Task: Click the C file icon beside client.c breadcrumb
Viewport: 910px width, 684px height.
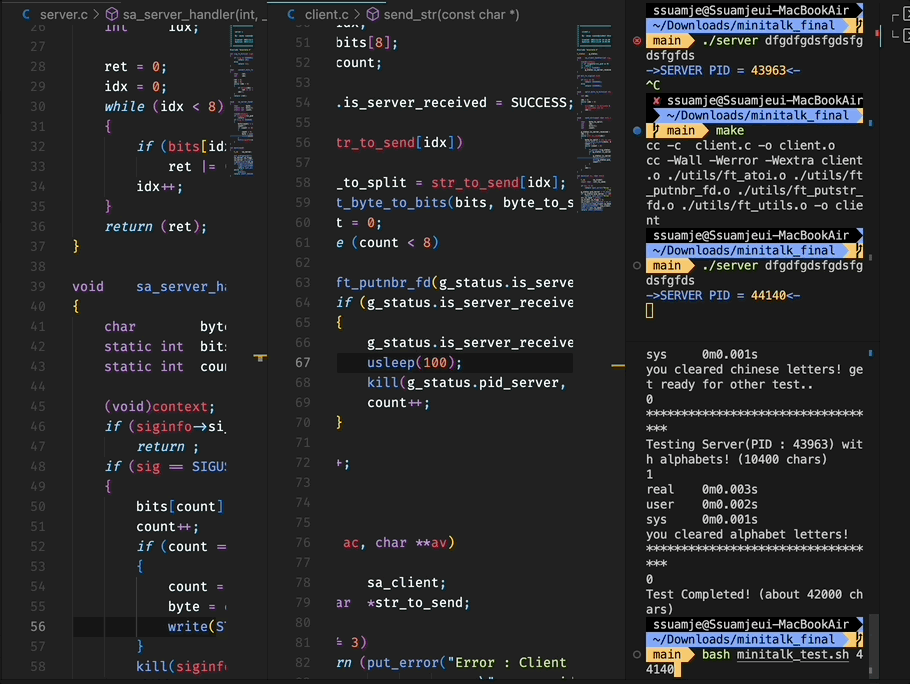Action: click(x=291, y=15)
